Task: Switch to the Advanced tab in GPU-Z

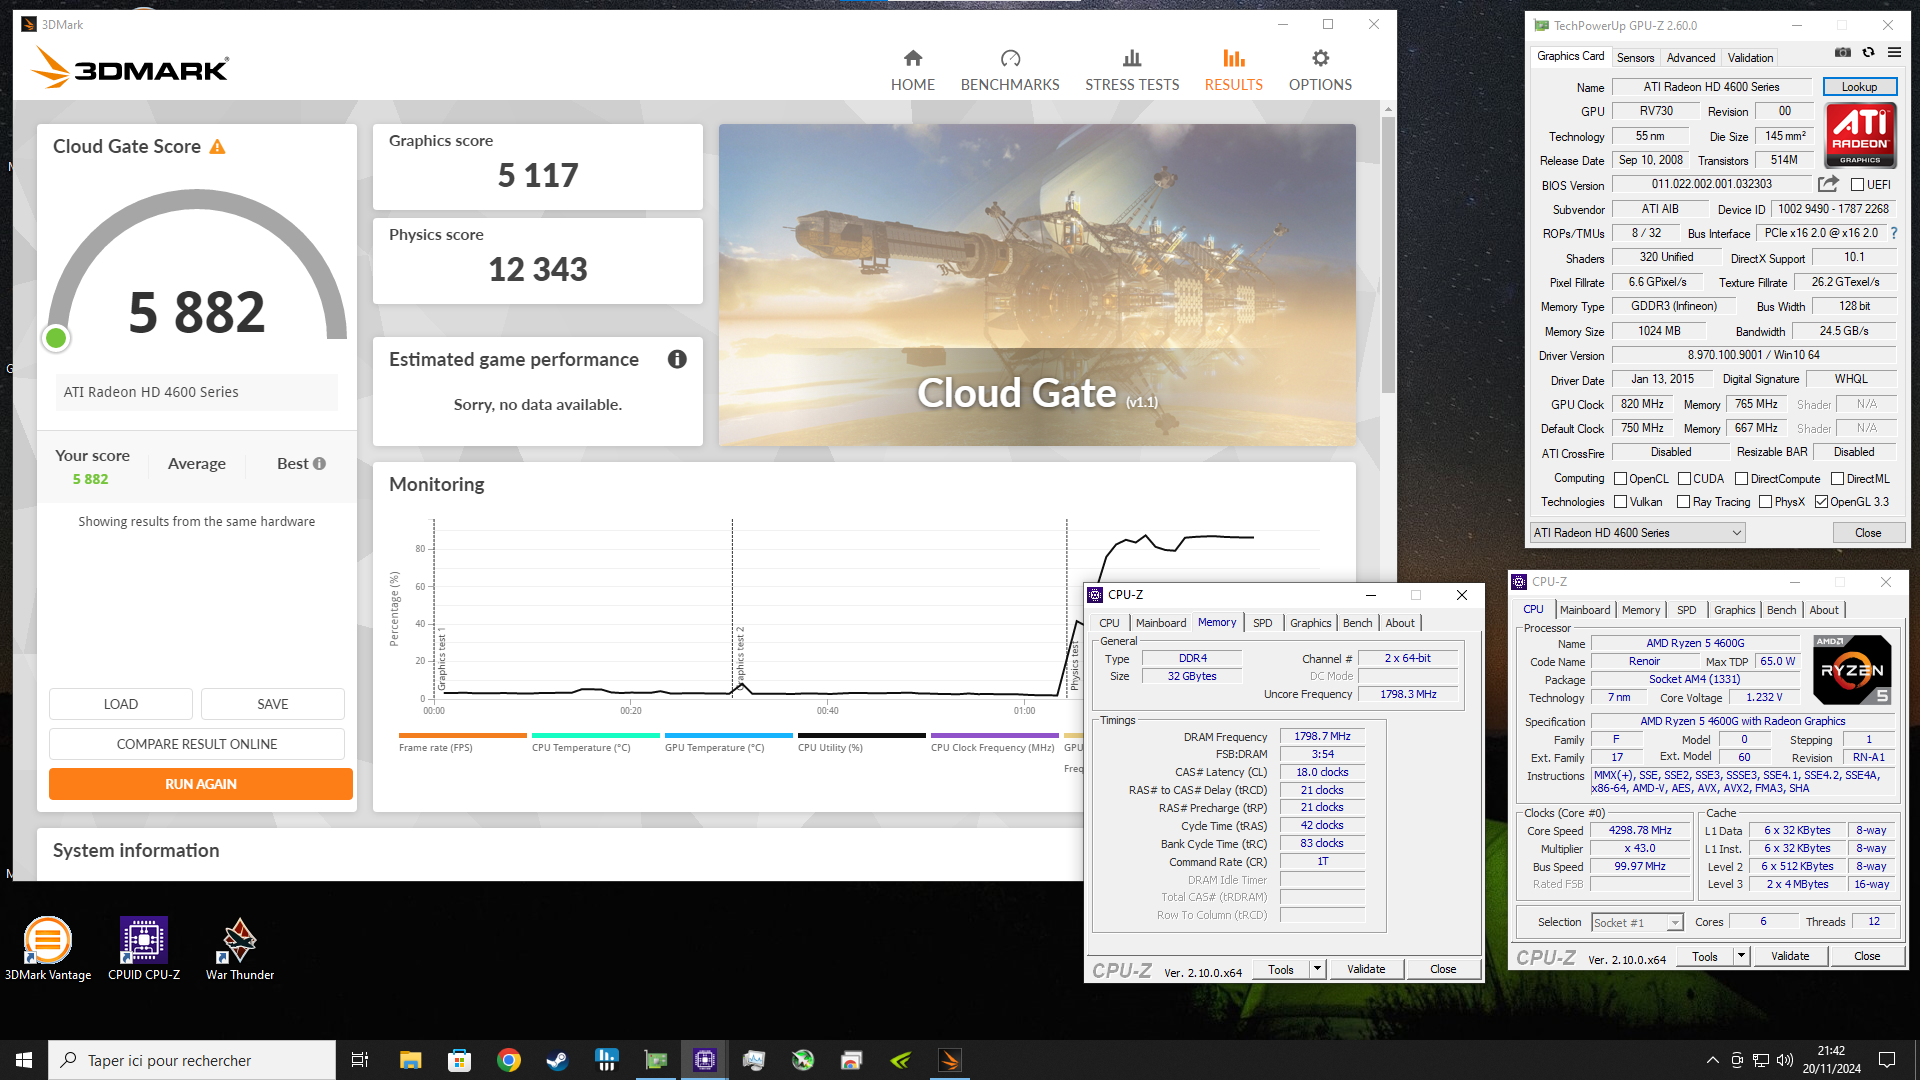Action: 1690,58
